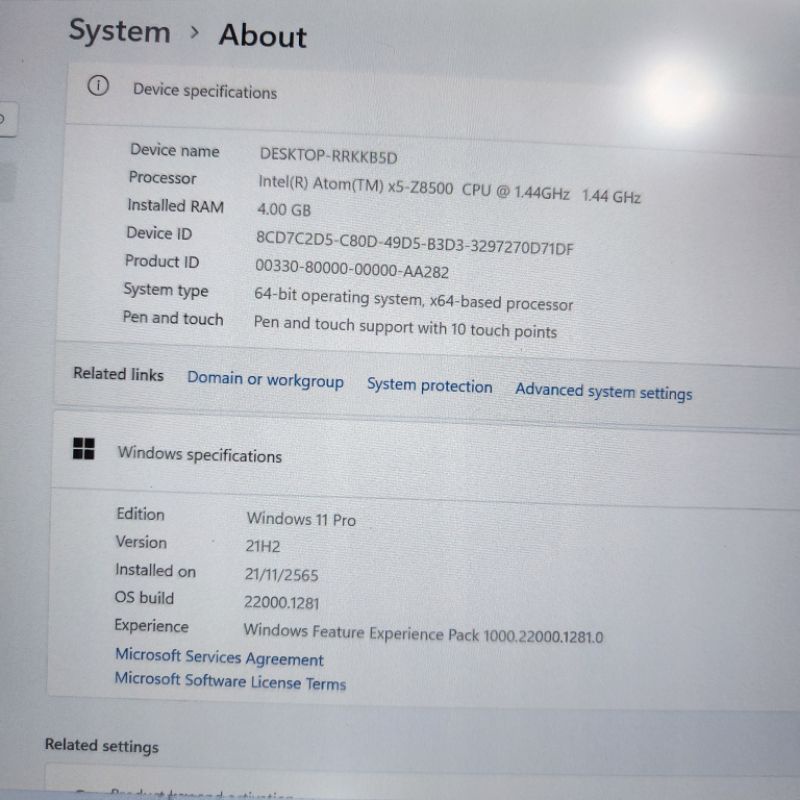
Task: Open the Domain or workgroup link
Action: pos(265,380)
